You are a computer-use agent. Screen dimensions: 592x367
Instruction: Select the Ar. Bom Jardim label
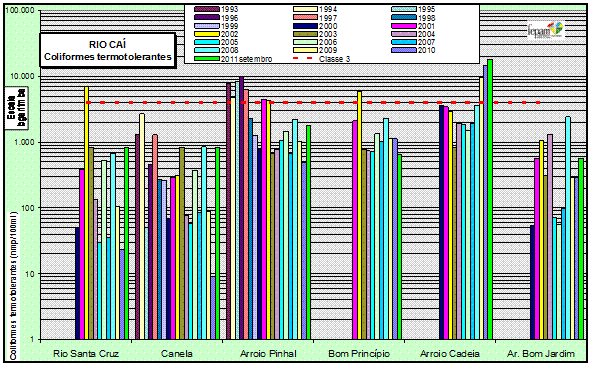[x=541, y=354]
